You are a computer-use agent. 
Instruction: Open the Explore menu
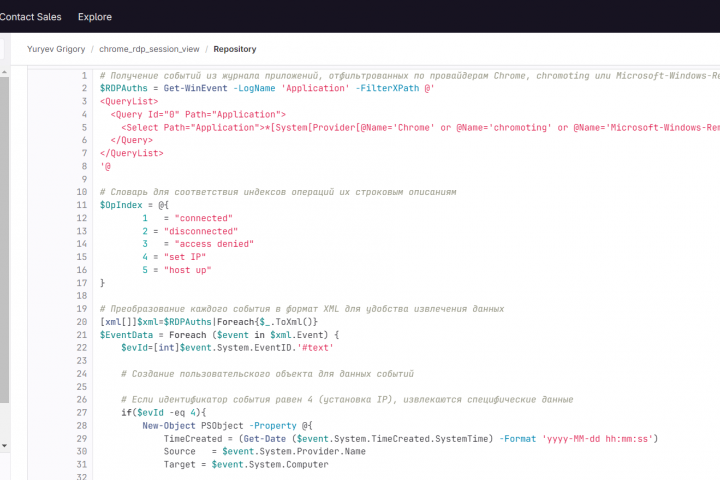click(x=95, y=17)
